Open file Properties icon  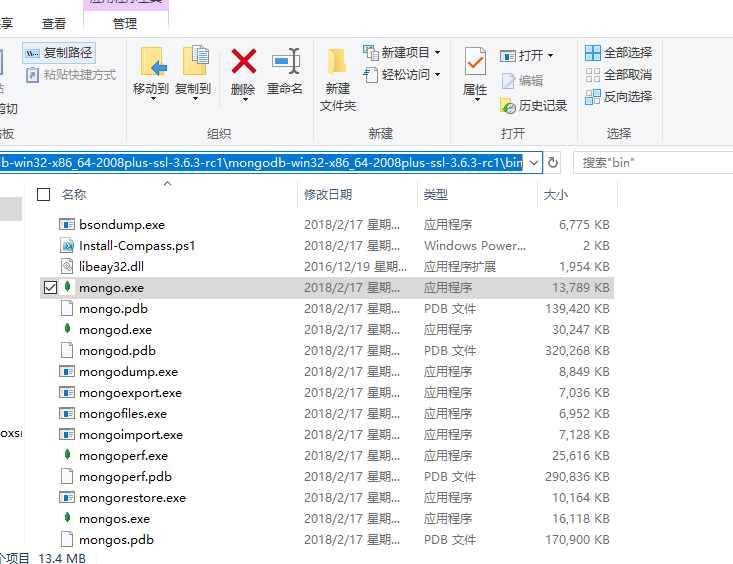475,61
